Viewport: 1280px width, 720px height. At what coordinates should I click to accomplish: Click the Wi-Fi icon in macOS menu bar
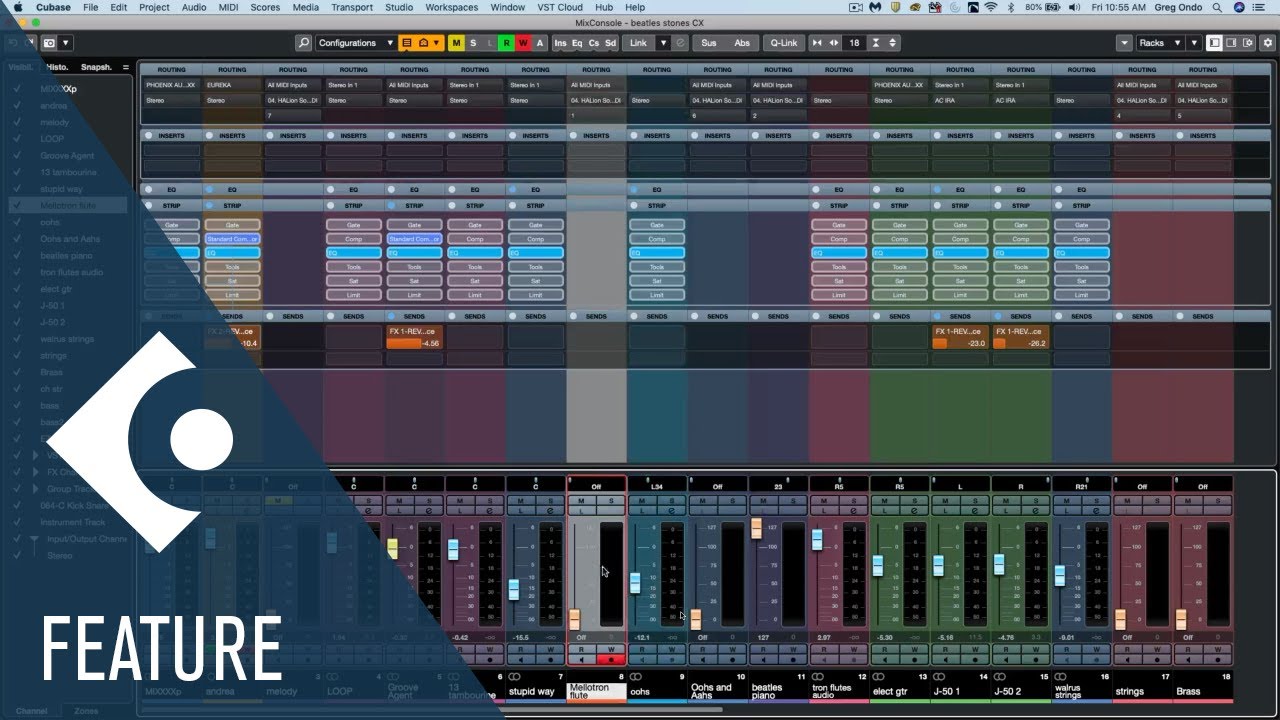[990, 7]
